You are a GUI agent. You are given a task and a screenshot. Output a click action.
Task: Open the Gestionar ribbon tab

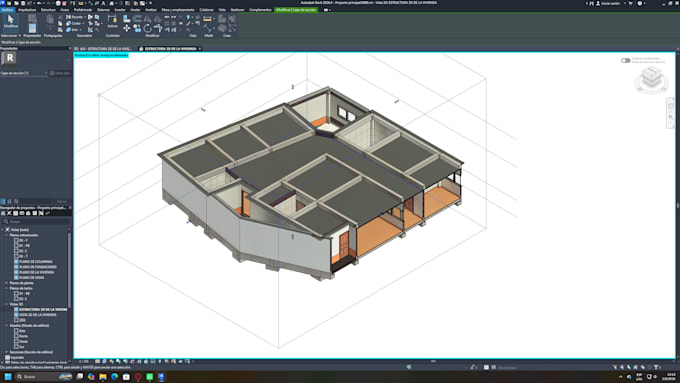tap(237, 10)
